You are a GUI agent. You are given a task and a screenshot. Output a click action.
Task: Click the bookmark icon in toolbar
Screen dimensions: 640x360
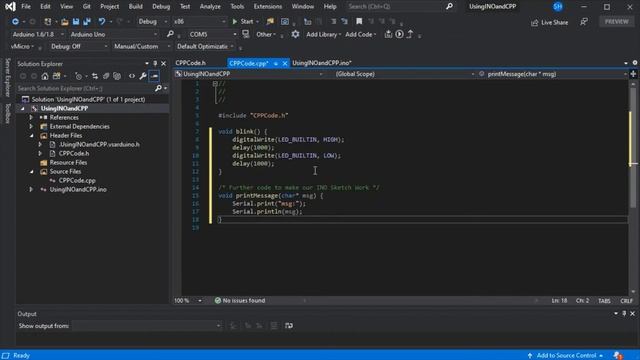(x=359, y=21)
